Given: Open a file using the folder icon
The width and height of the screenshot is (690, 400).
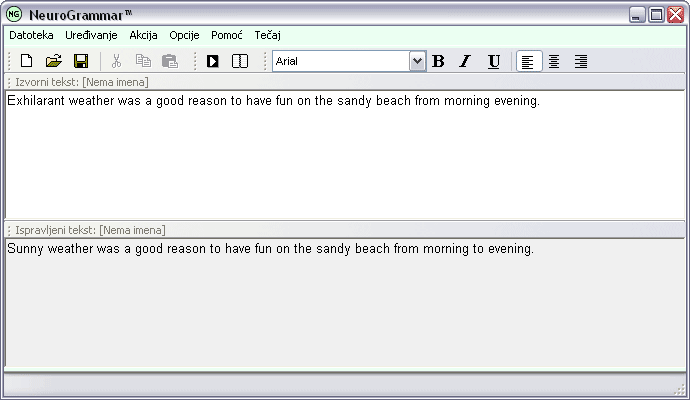Looking at the screenshot, I should [54, 61].
